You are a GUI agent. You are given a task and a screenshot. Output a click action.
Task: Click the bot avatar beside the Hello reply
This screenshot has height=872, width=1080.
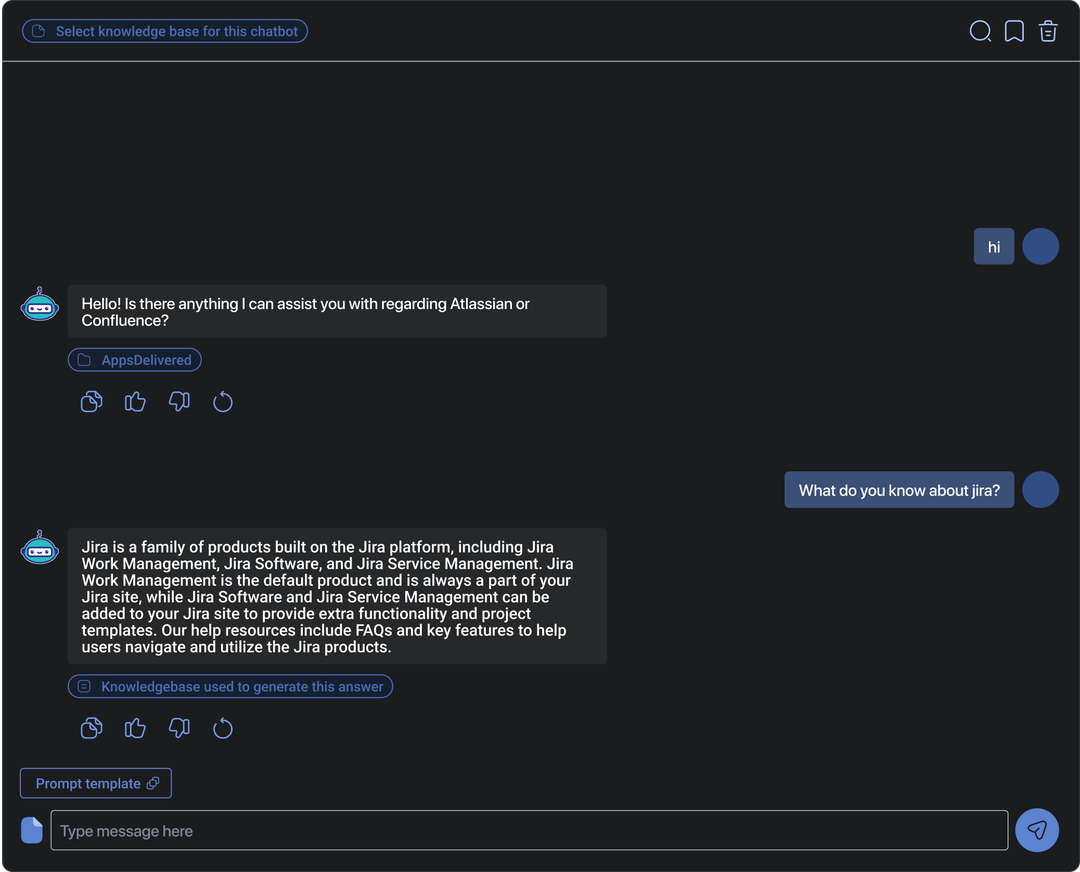pos(40,304)
